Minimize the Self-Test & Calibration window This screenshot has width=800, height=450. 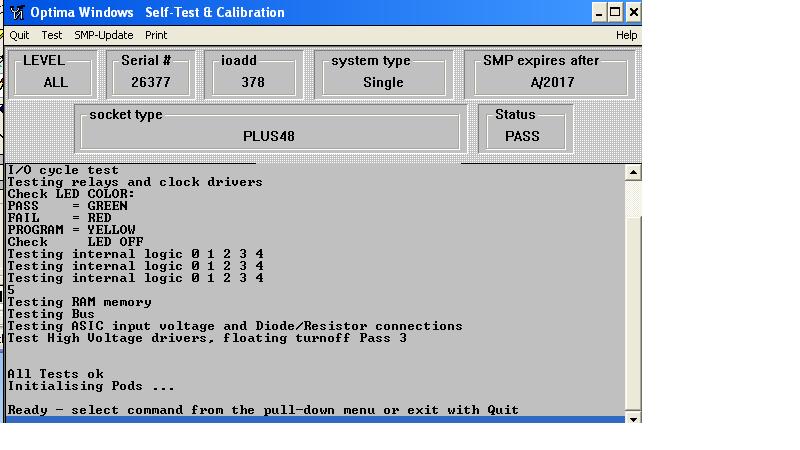click(599, 12)
